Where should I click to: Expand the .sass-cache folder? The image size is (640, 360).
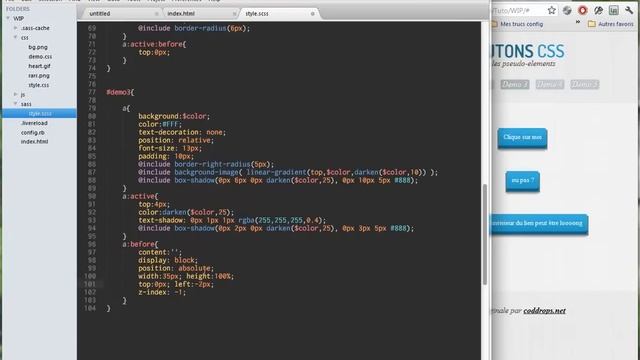click(x=16, y=28)
